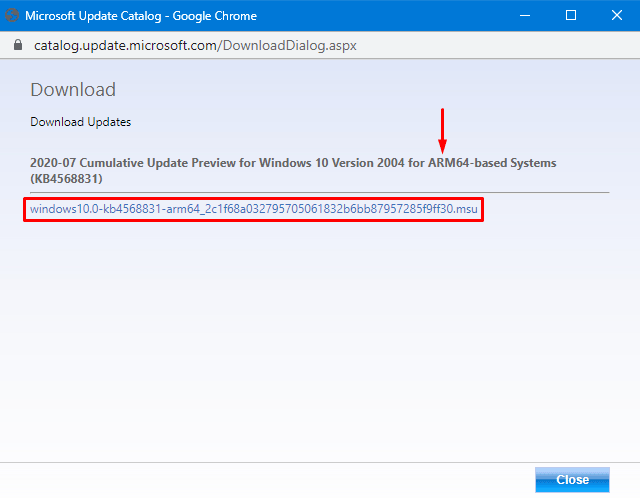Download the windows10.0-kb4568831-arm64 .msu file

click(x=254, y=209)
